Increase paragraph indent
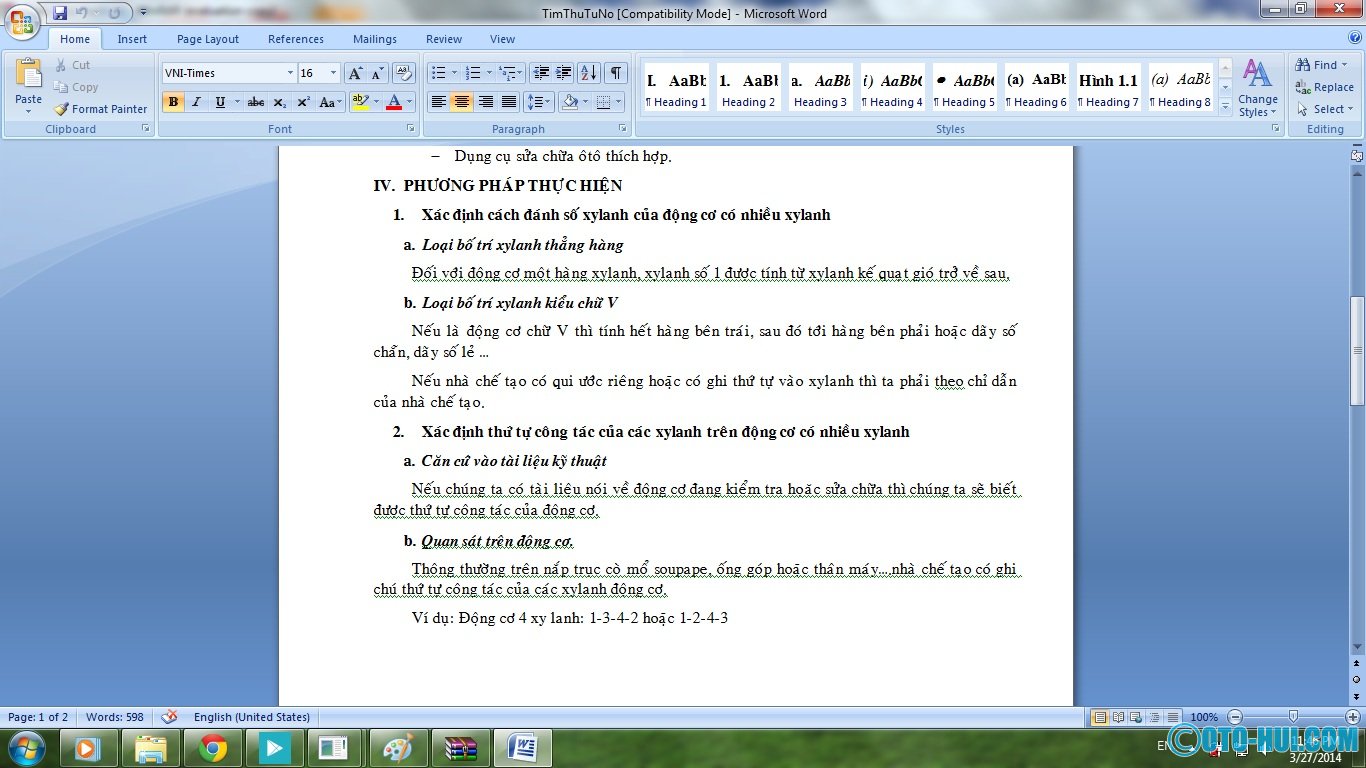The width and height of the screenshot is (1366, 768). tap(563, 73)
